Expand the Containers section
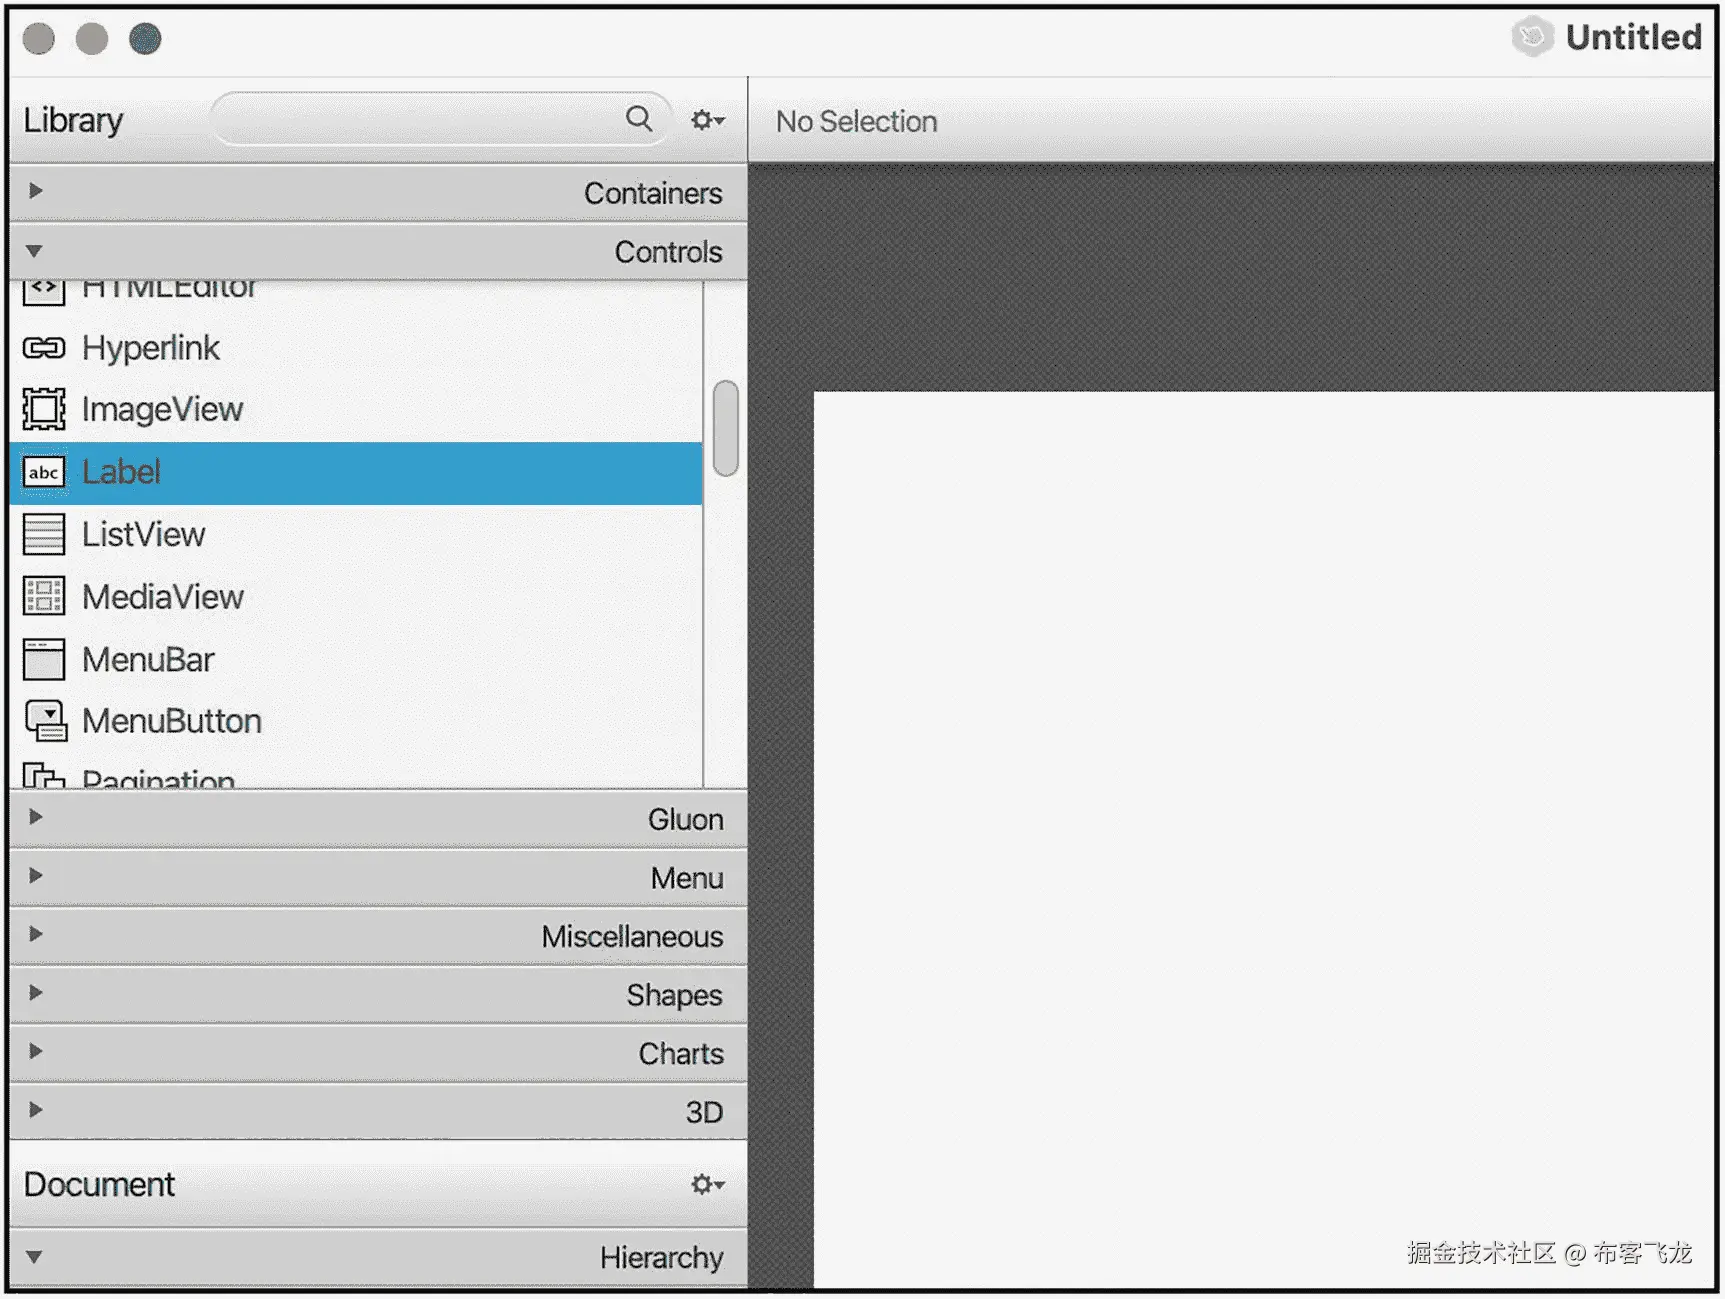This screenshot has width=1725, height=1299. click(x=378, y=192)
